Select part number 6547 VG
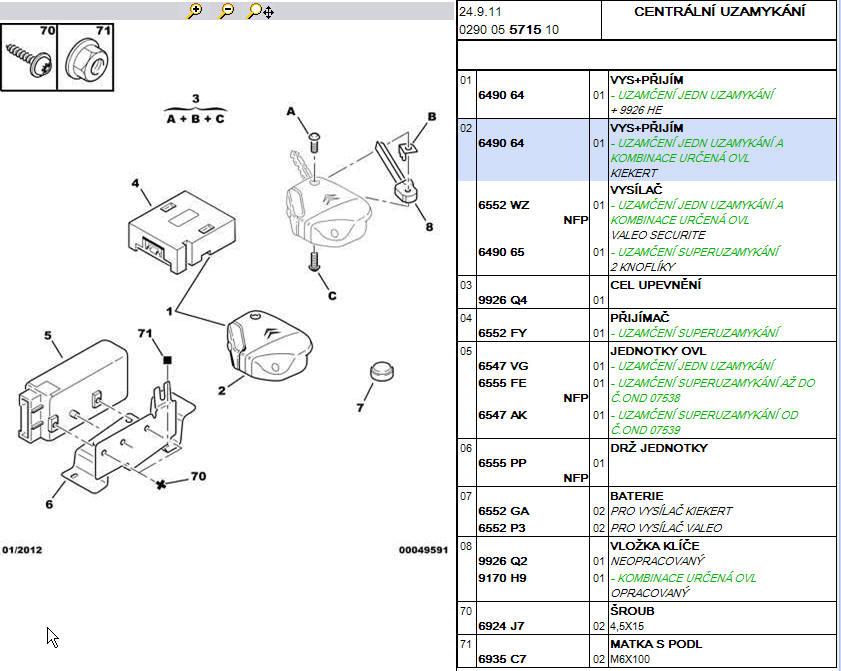Viewport: 841px width, 671px height. (x=503, y=366)
